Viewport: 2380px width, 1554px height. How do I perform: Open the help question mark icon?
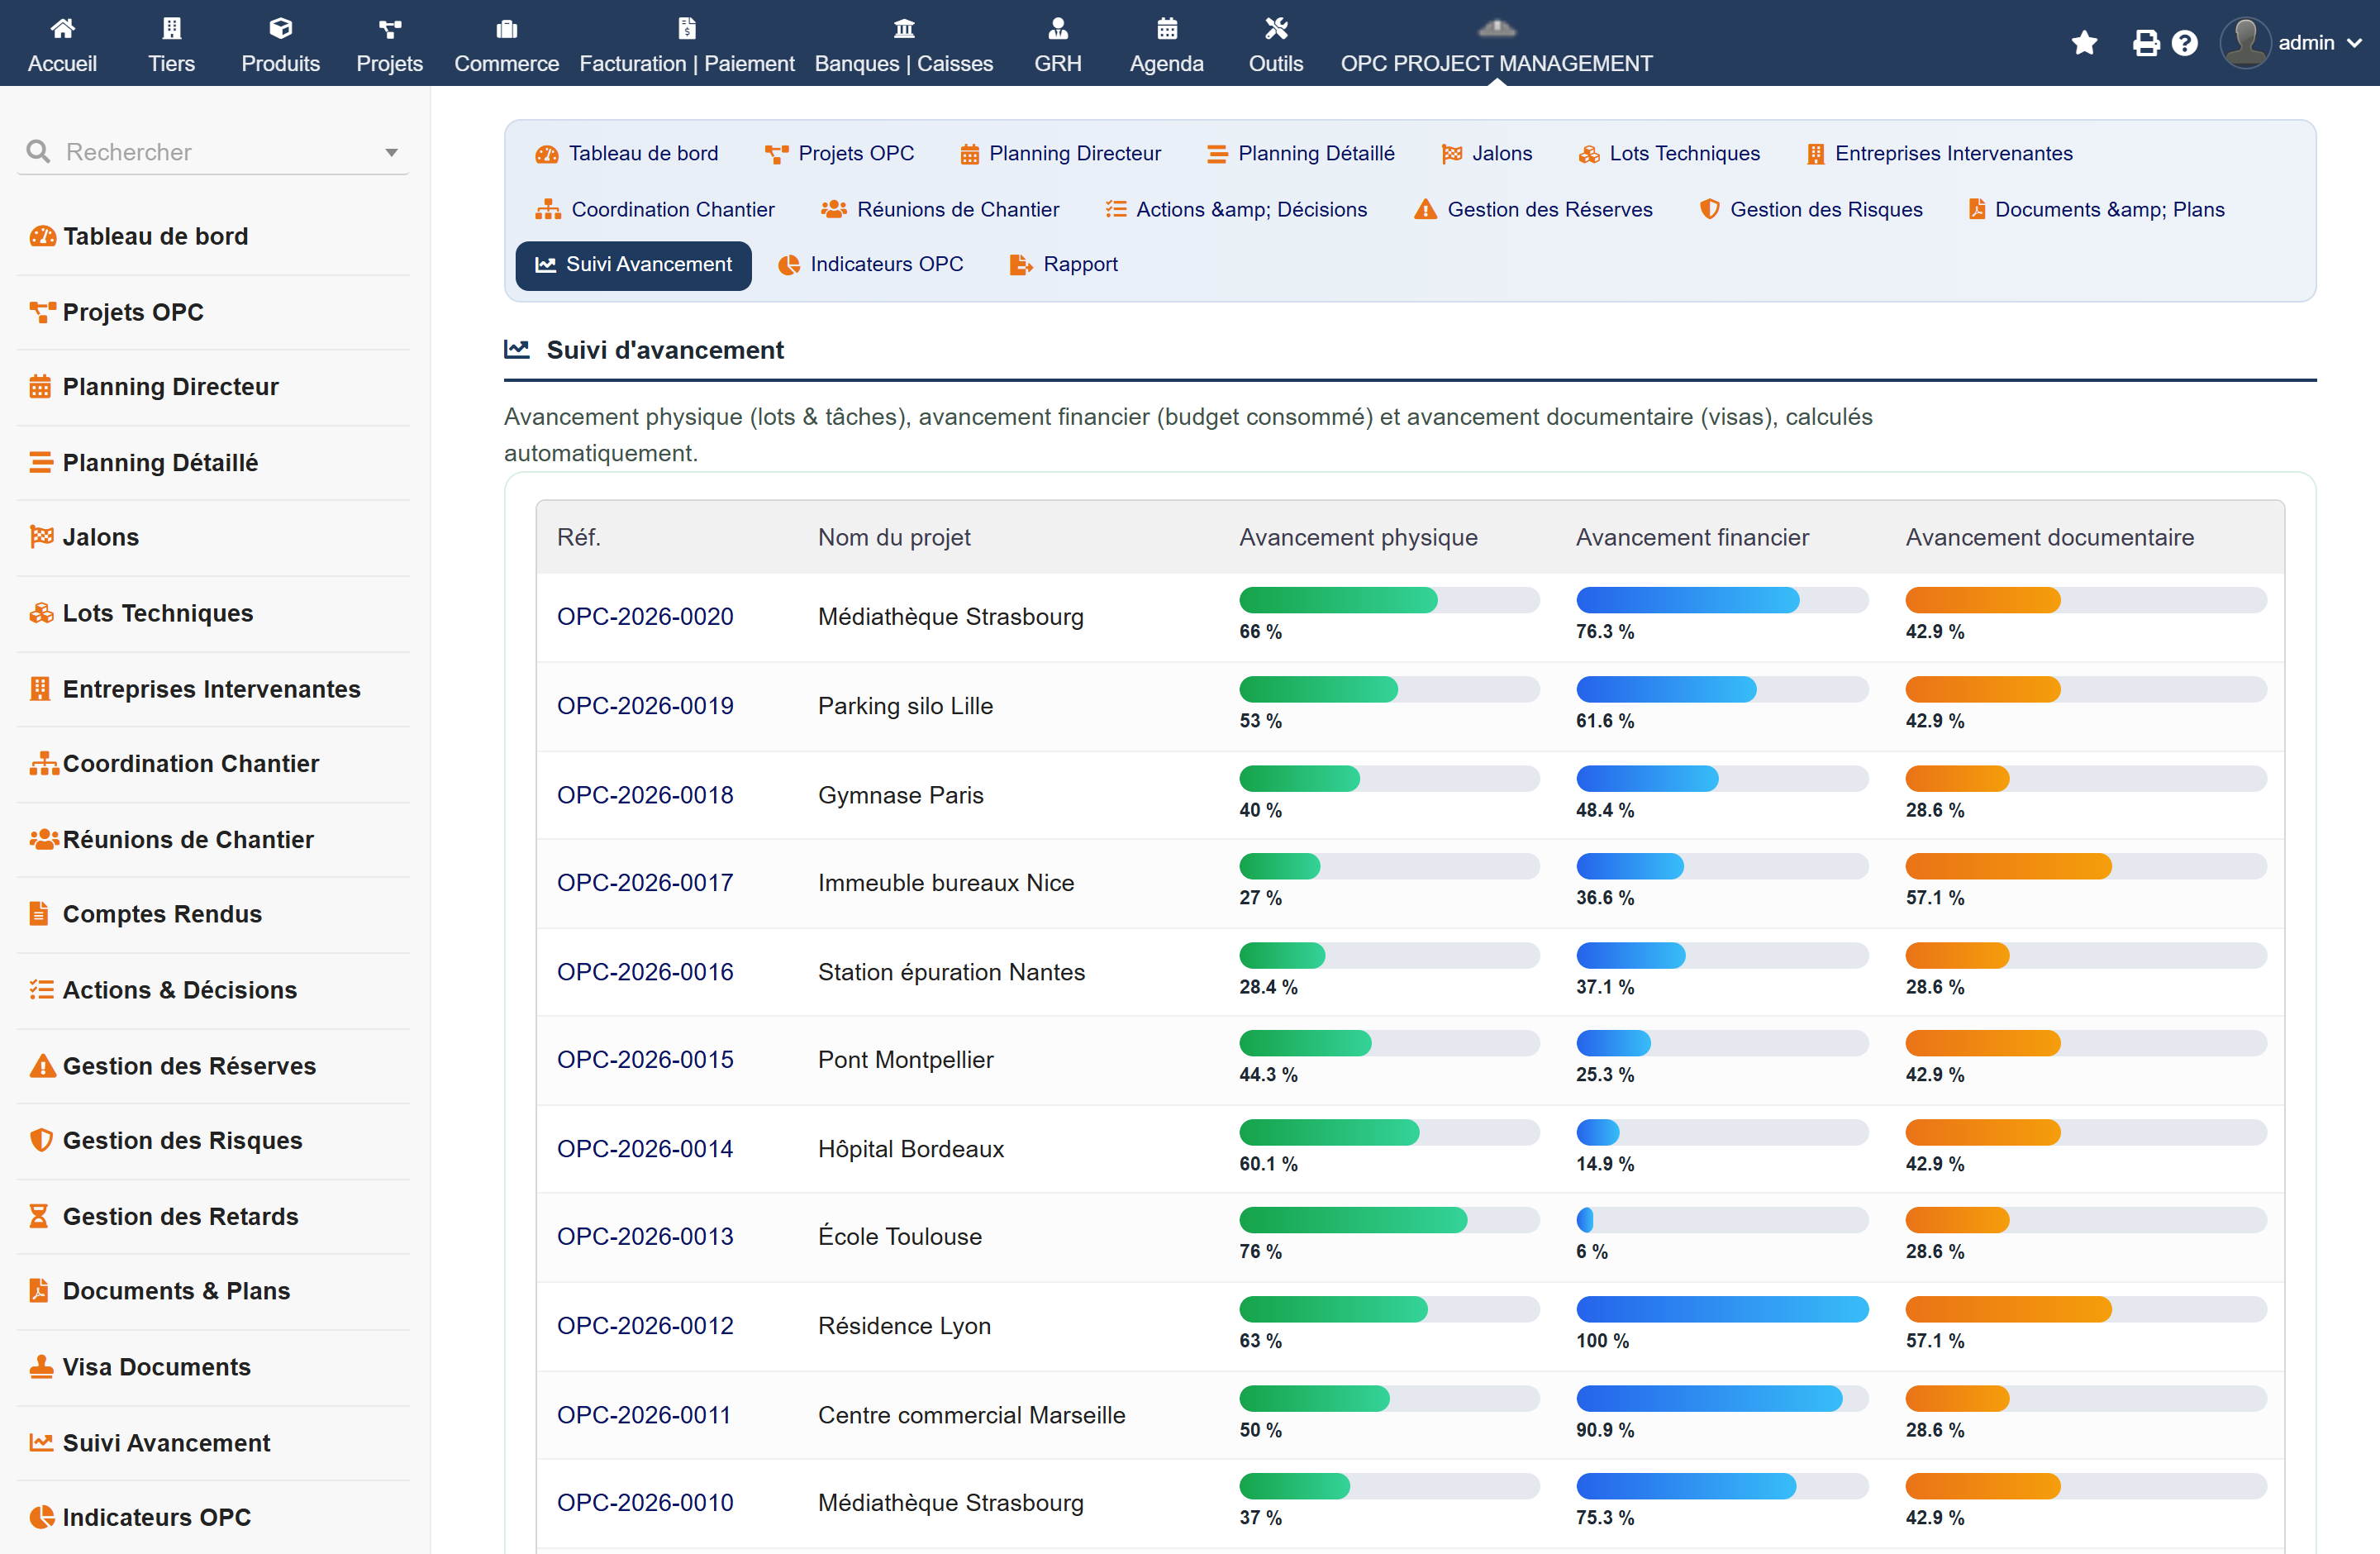coord(2185,43)
